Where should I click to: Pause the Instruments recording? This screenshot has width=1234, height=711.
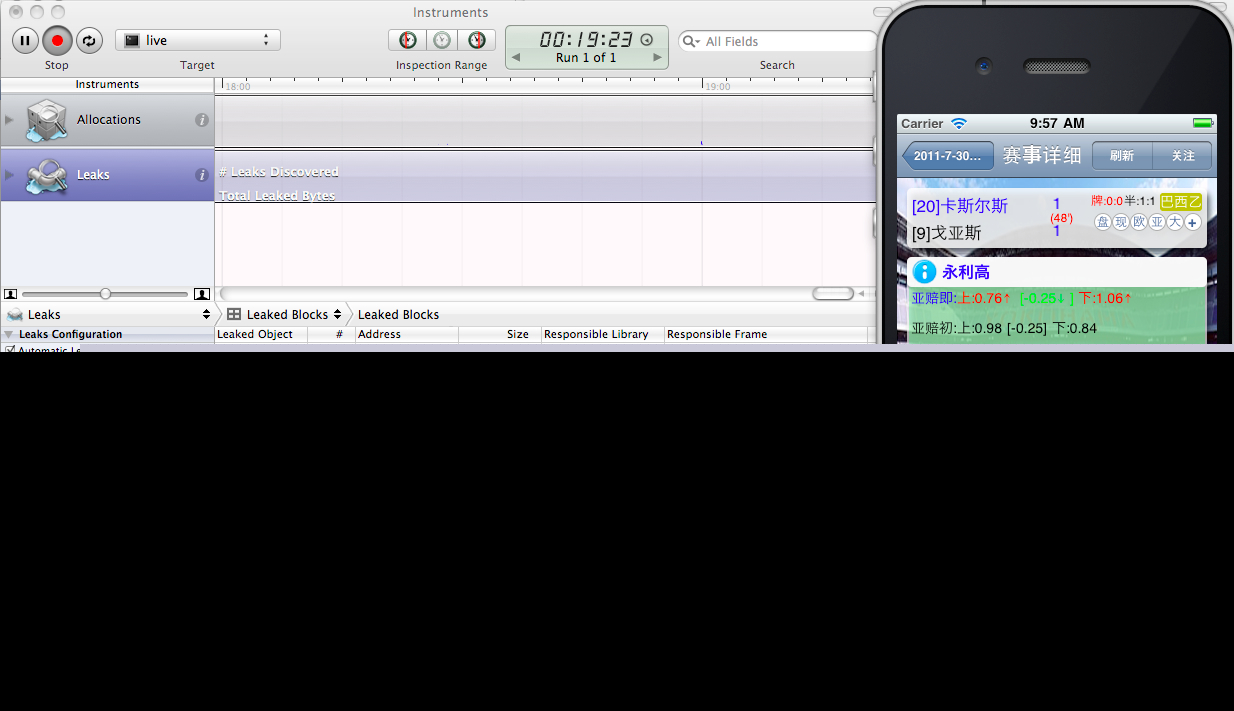click(x=26, y=41)
